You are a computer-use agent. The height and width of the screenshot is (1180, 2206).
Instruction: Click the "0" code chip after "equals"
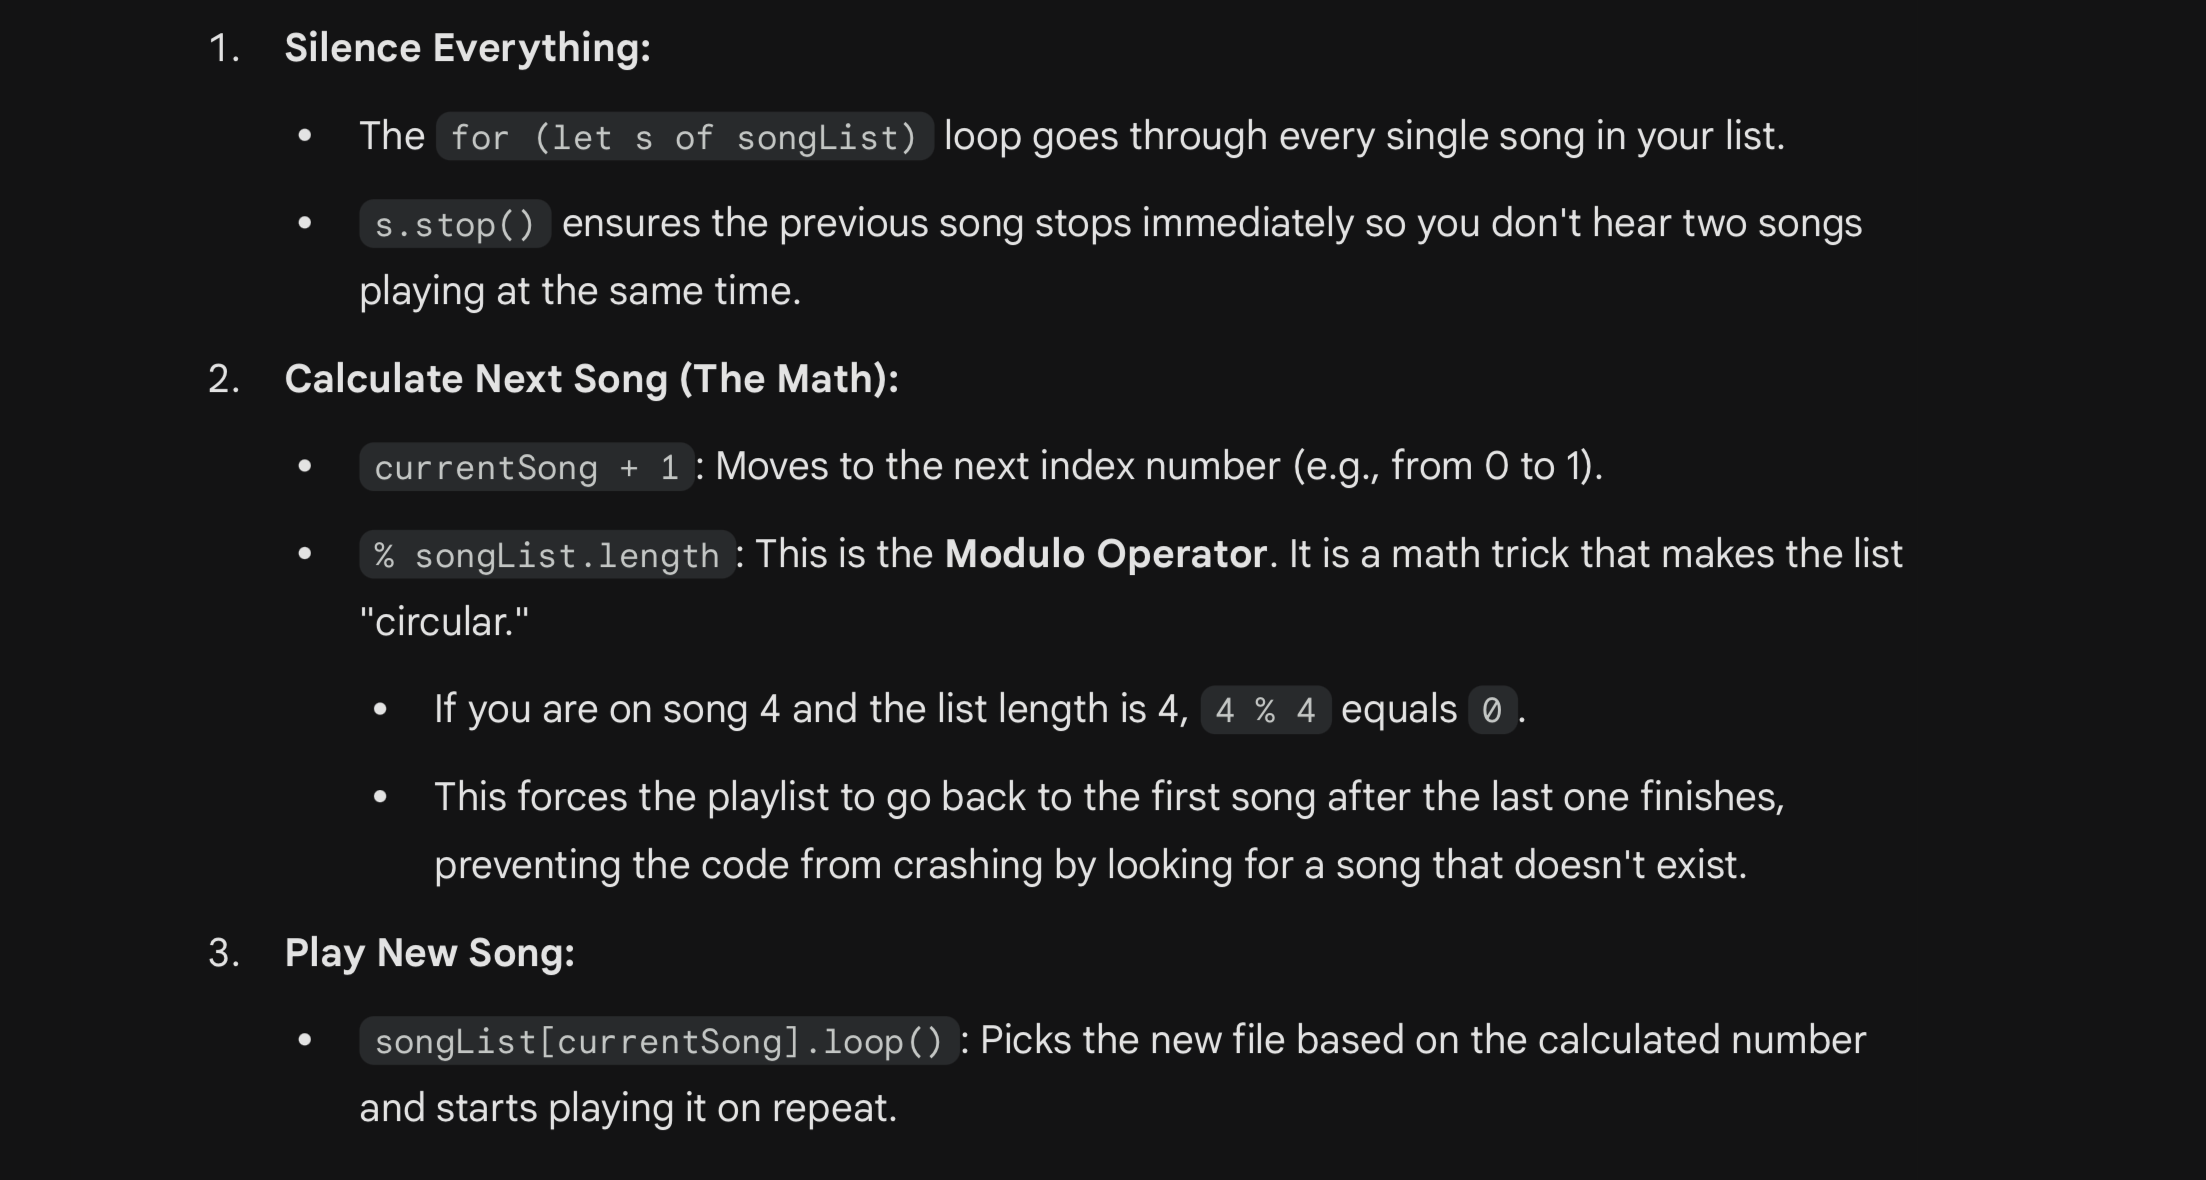[1492, 710]
